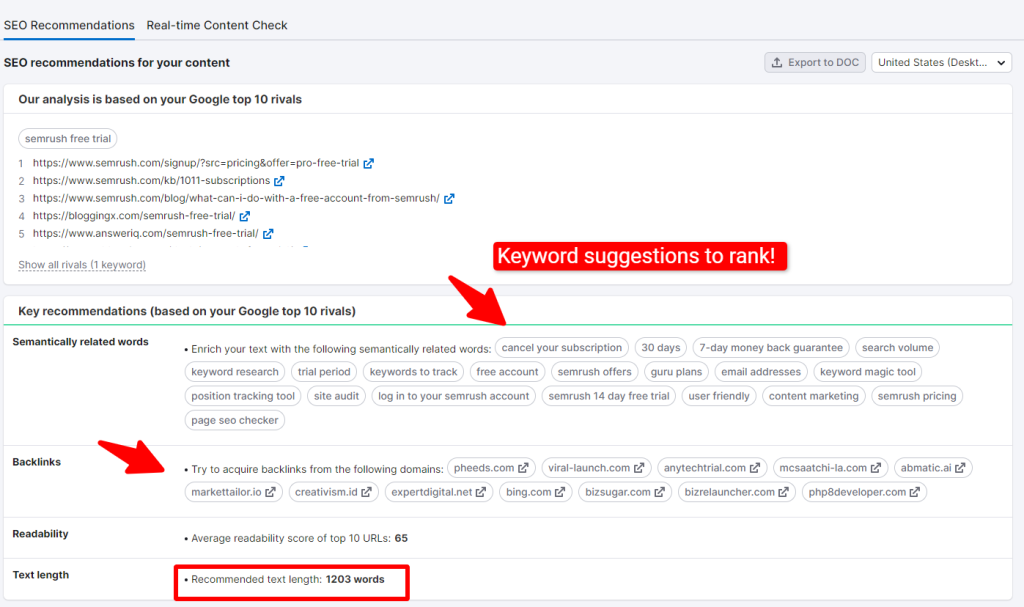1024x607 pixels.
Task: Click 'keyword magic tool' keyword chip
Action: click(868, 372)
